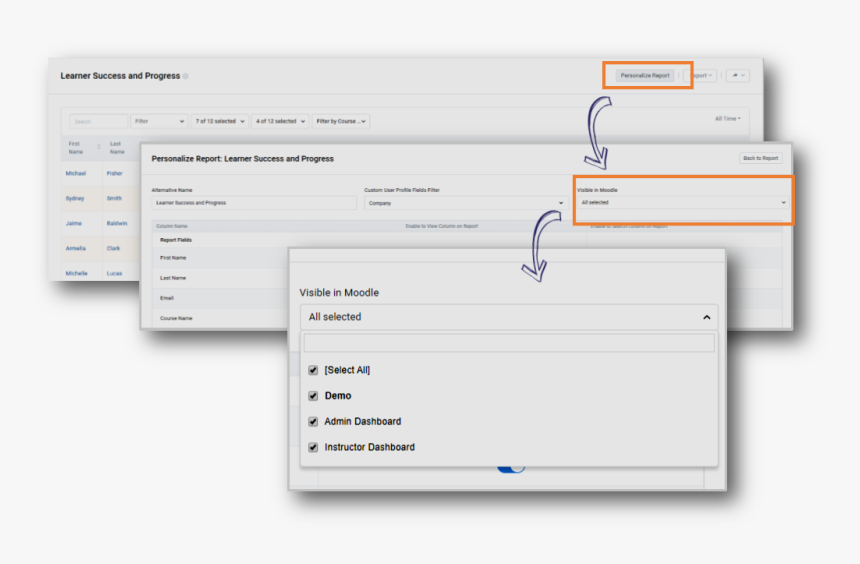Open the Custom User Profile Company dropdown
The width and height of the screenshot is (860, 564).
click(x=464, y=203)
